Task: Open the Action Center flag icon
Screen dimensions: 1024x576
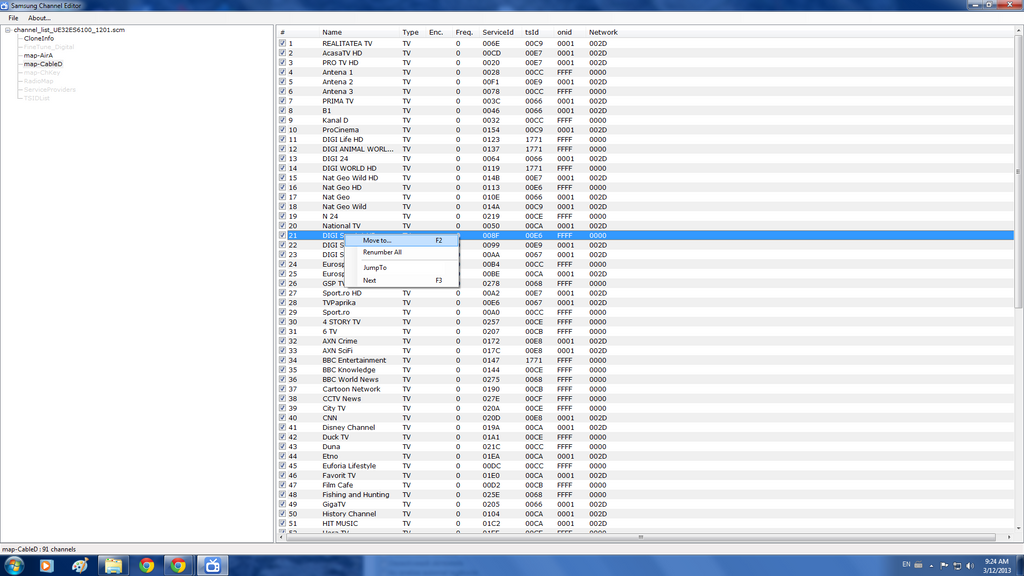Action: point(943,566)
